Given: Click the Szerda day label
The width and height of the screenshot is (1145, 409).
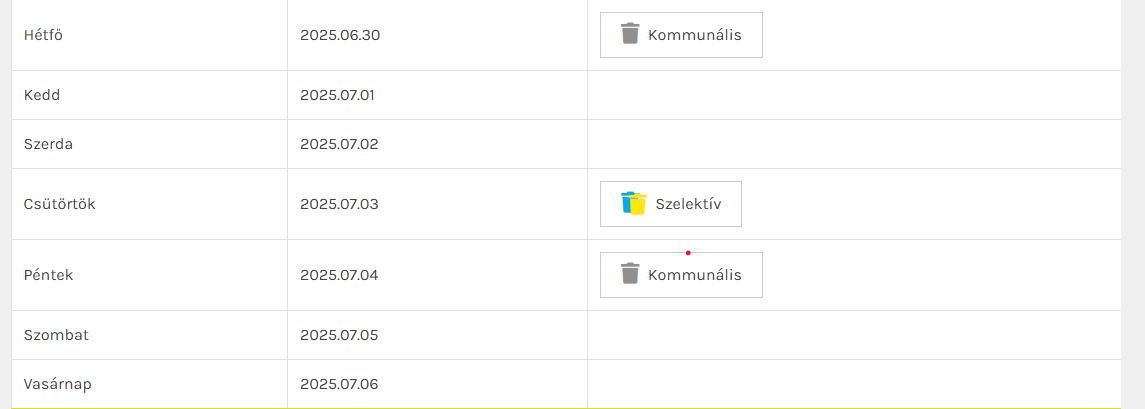Looking at the screenshot, I should coord(48,144).
